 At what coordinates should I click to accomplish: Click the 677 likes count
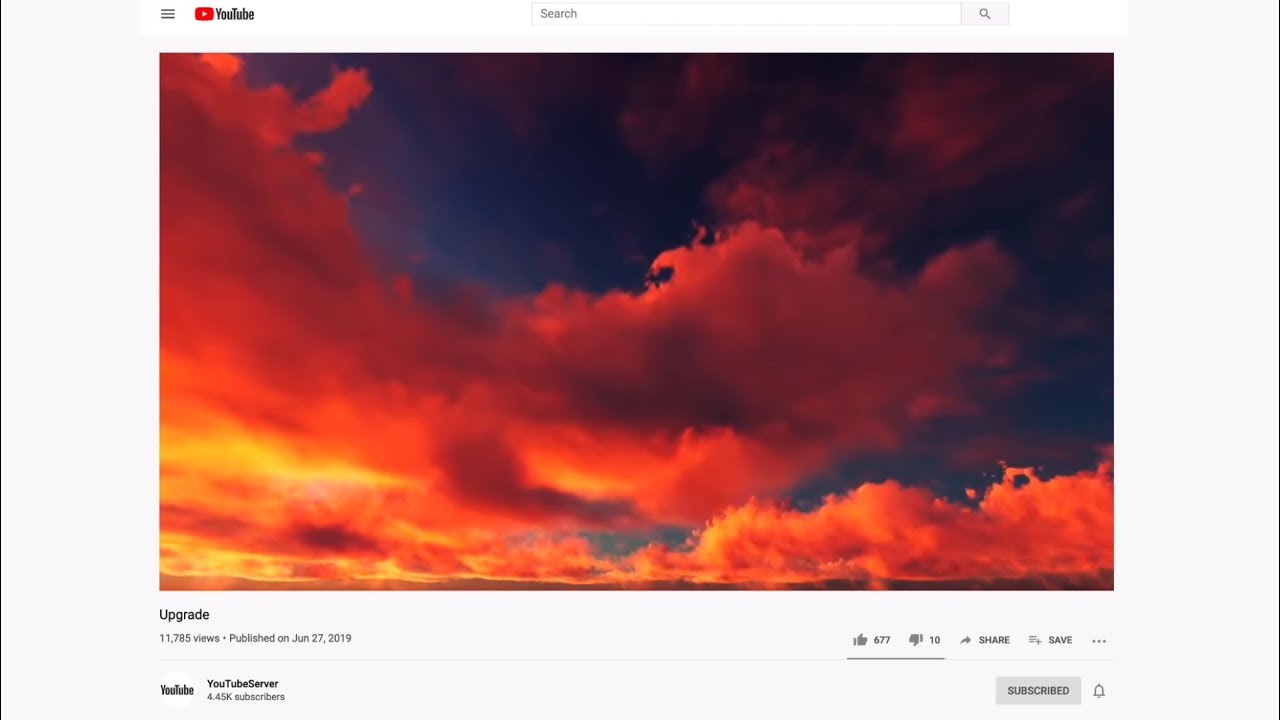tap(882, 640)
